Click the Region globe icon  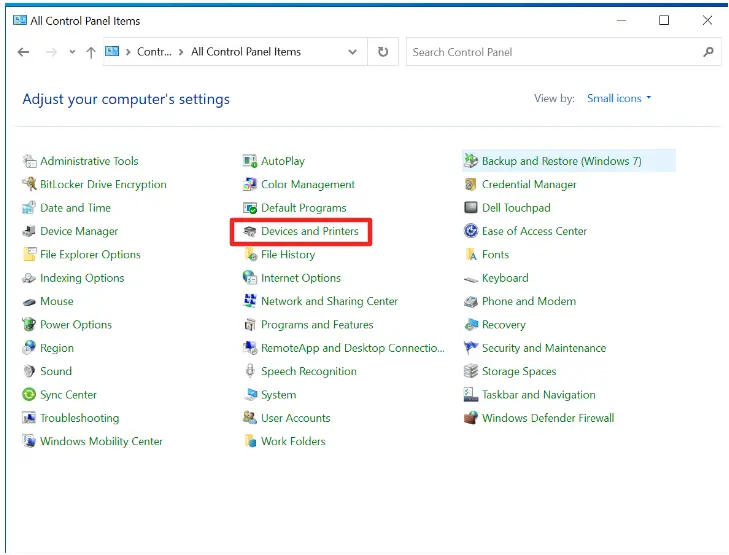[29, 348]
